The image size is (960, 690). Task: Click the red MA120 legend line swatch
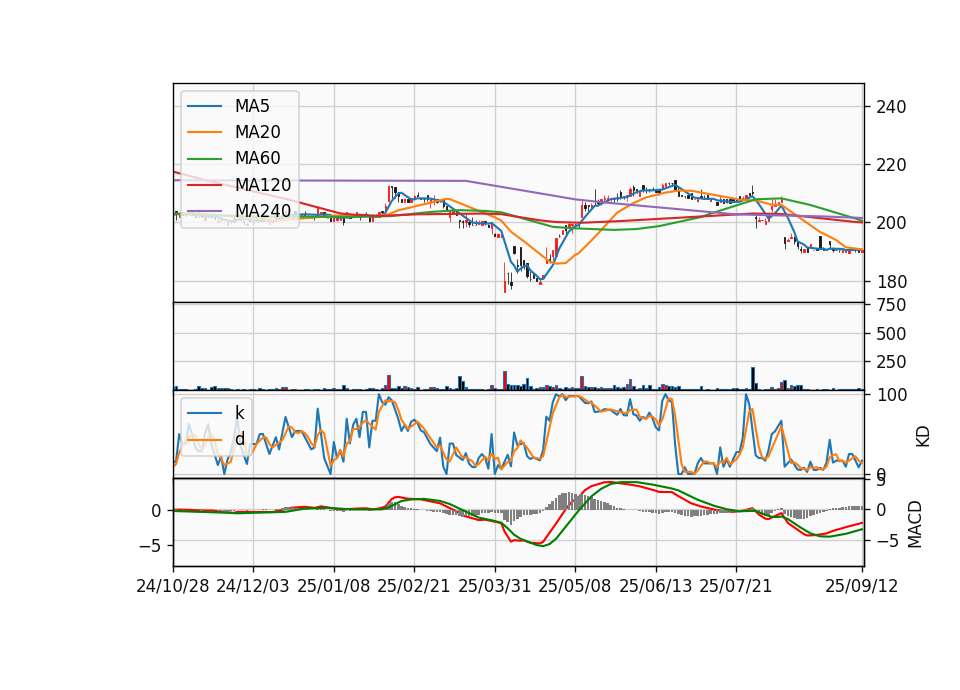pyautogui.click(x=204, y=185)
